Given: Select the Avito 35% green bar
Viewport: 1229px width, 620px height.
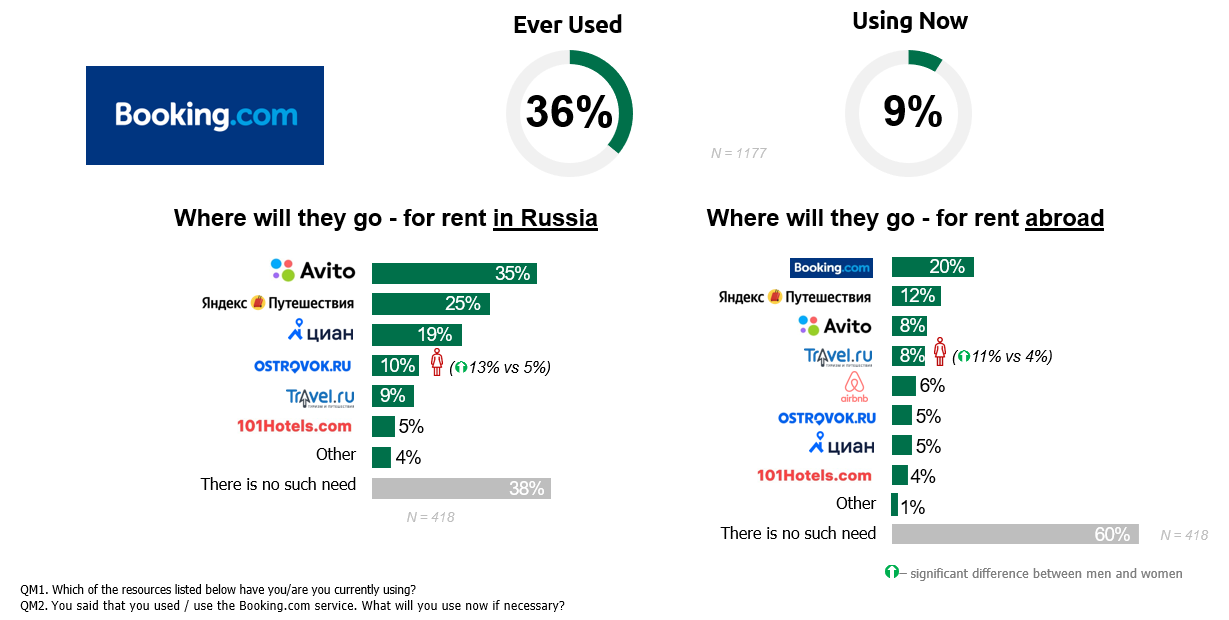Looking at the screenshot, I should pyautogui.click(x=454, y=273).
